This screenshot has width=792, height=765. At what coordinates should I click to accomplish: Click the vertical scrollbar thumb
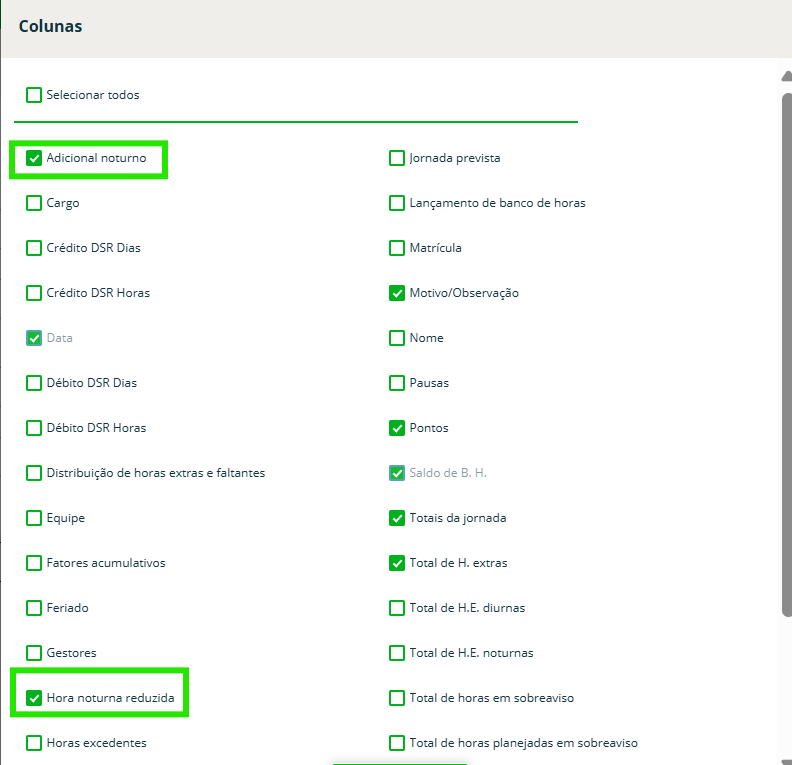click(x=786, y=350)
